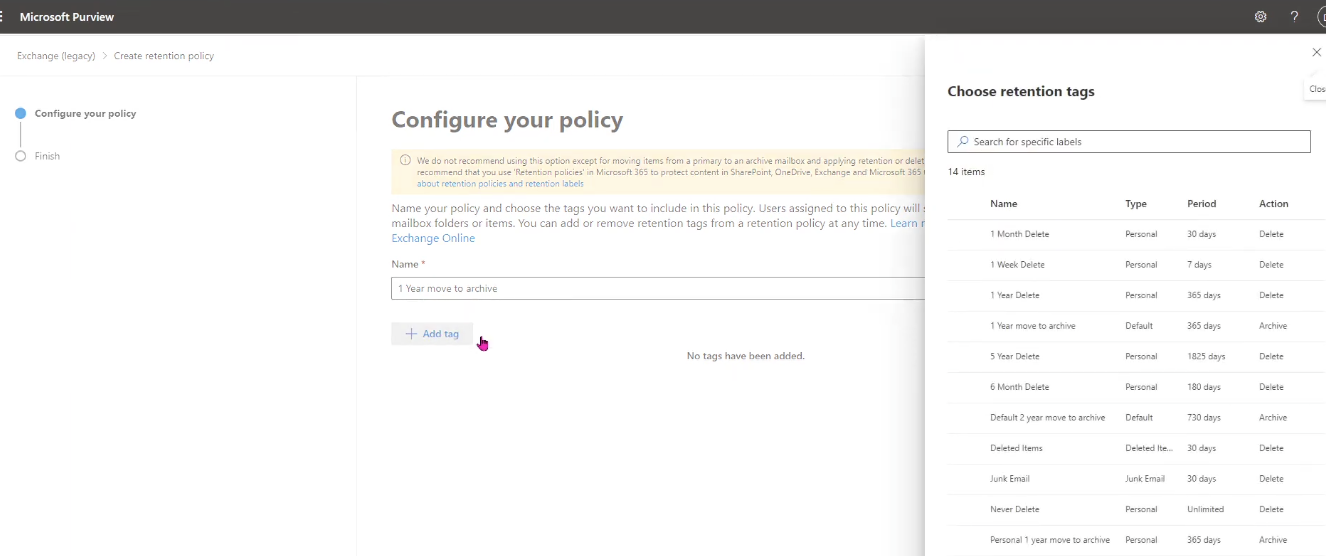Screen dimensions: 1326x556
Task: Click the Add tag button
Action: click(432, 334)
